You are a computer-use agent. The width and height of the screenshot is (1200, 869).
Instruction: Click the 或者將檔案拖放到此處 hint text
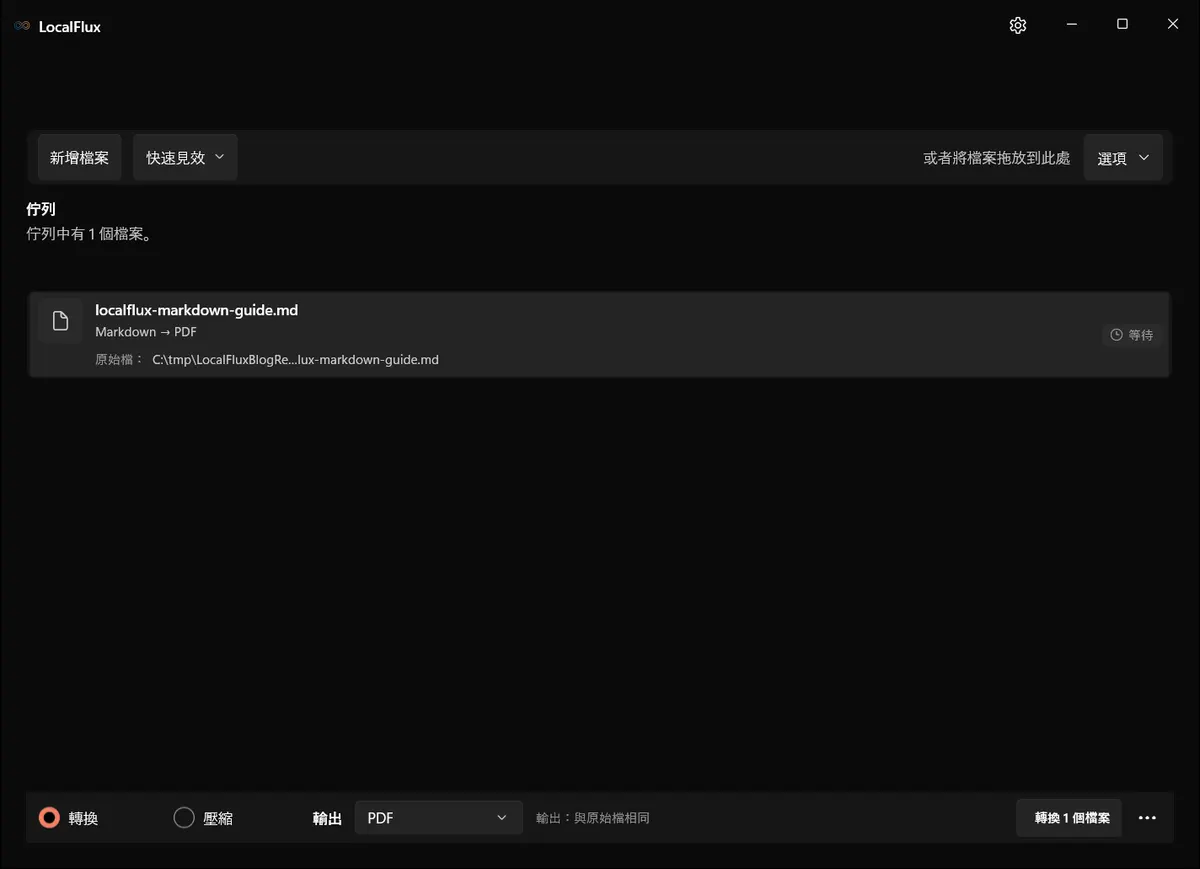[x=997, y=158]
